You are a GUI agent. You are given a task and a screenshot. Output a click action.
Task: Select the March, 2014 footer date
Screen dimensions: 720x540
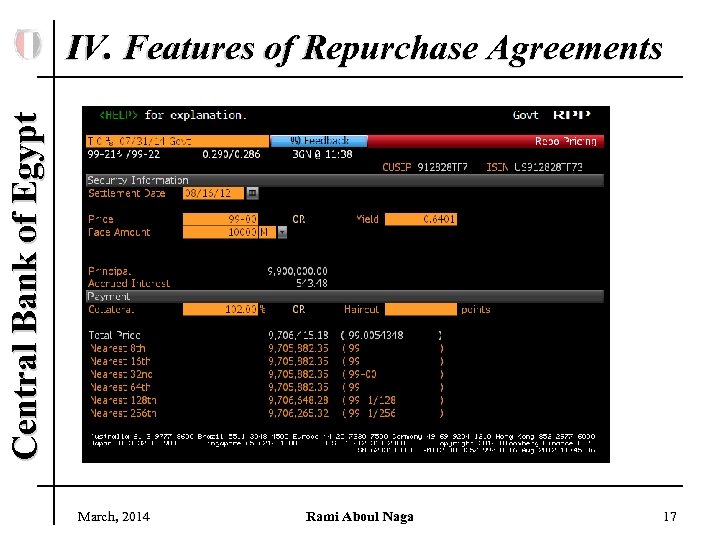pos(113,517)
